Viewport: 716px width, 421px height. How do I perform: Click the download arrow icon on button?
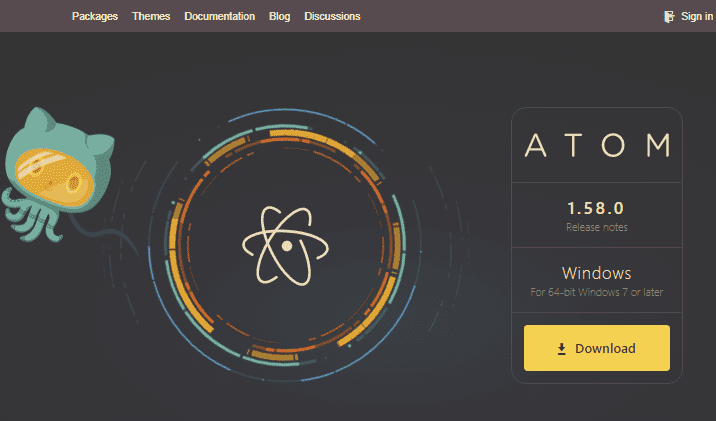(x=562, y=349)
